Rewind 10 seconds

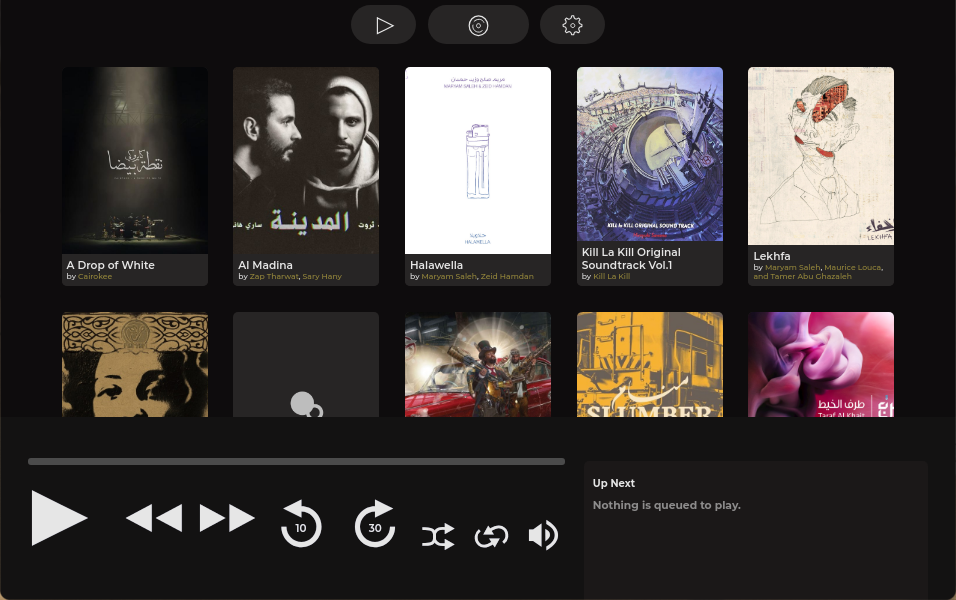(301, 523)
